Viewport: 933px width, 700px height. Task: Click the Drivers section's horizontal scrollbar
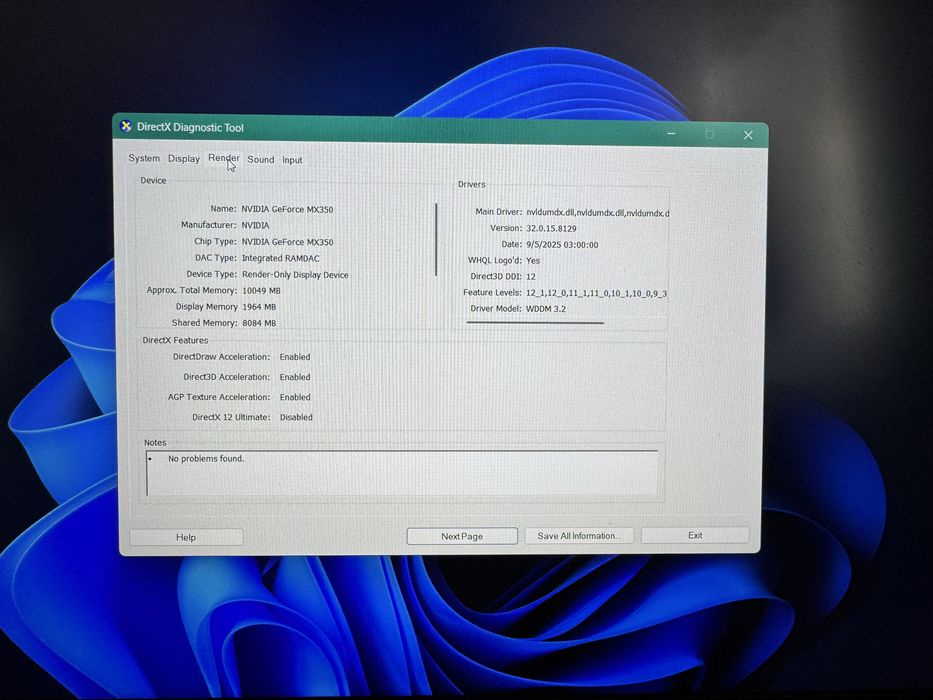(x=536, y=323)
